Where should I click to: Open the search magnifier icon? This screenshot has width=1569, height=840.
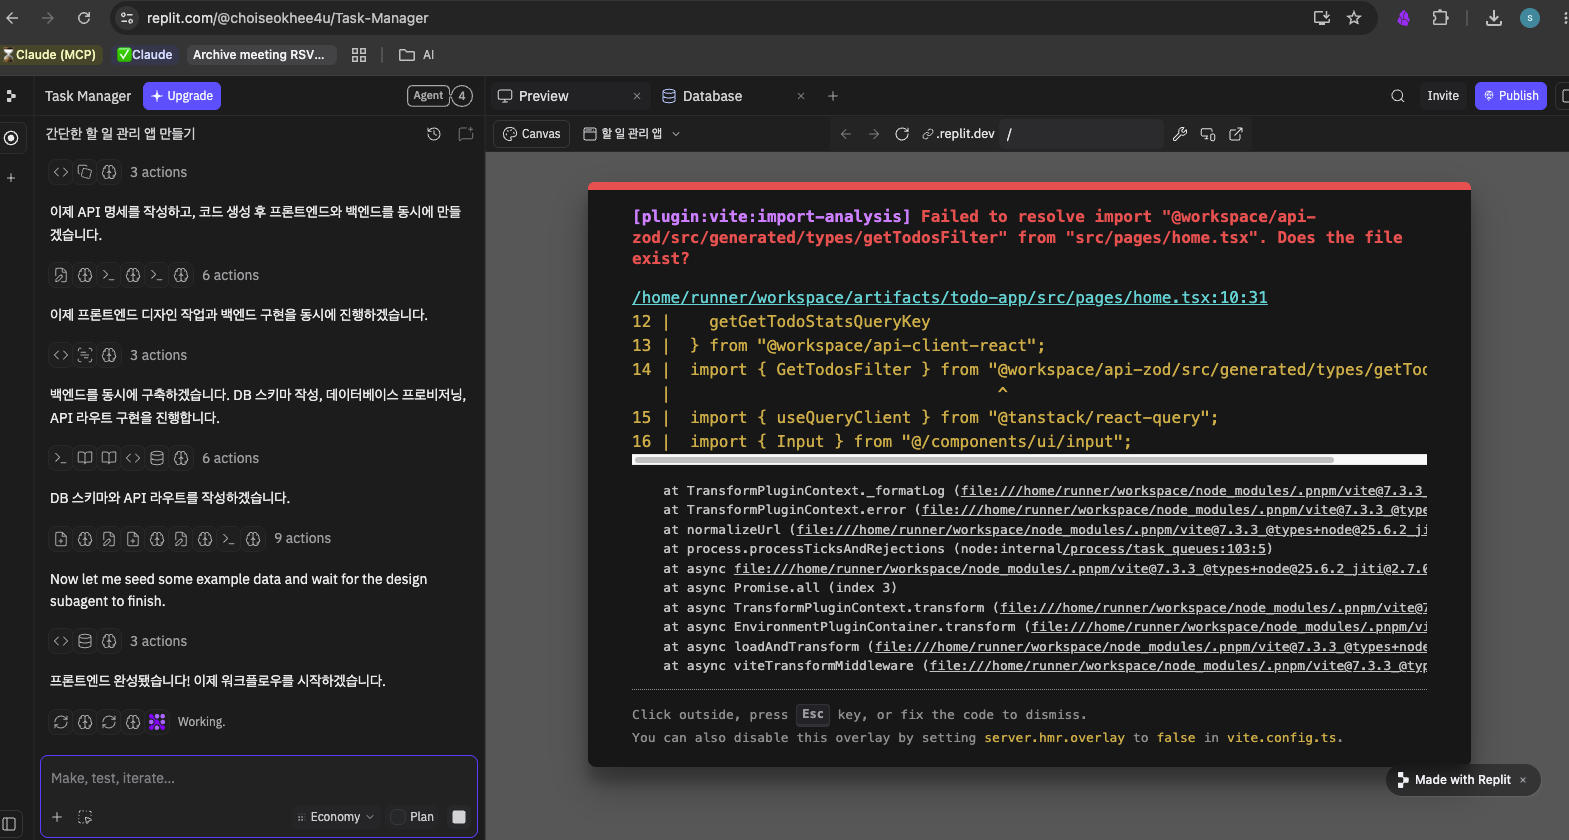click(1398, 96)
